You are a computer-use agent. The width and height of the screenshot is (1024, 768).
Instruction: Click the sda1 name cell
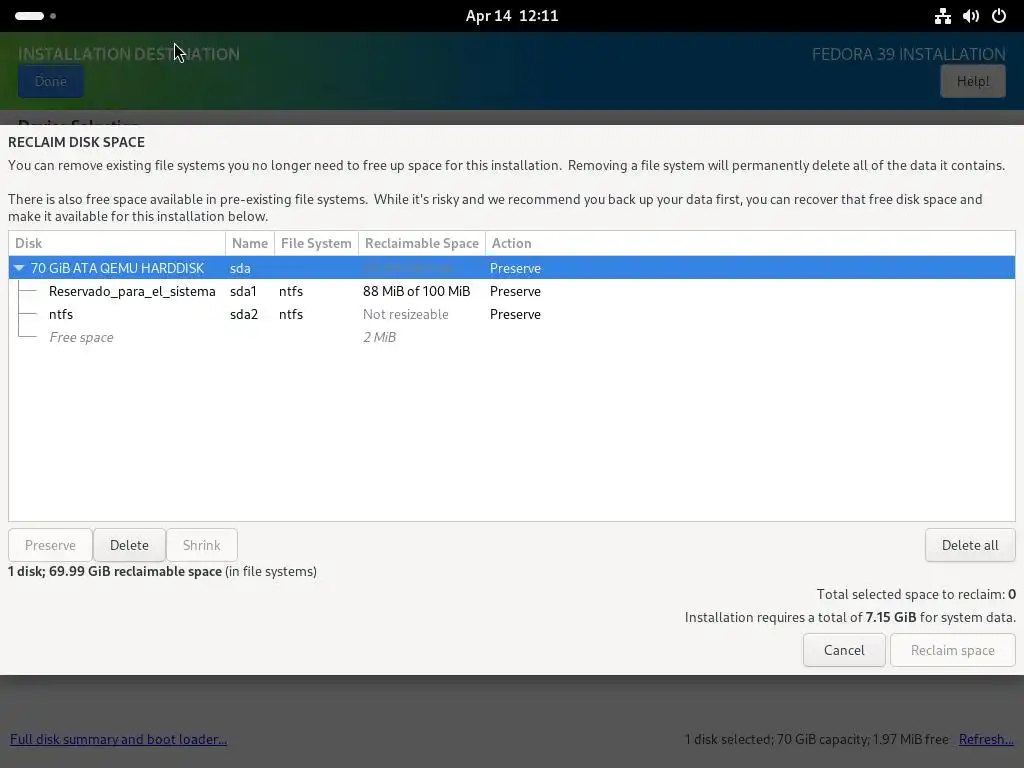243,291
